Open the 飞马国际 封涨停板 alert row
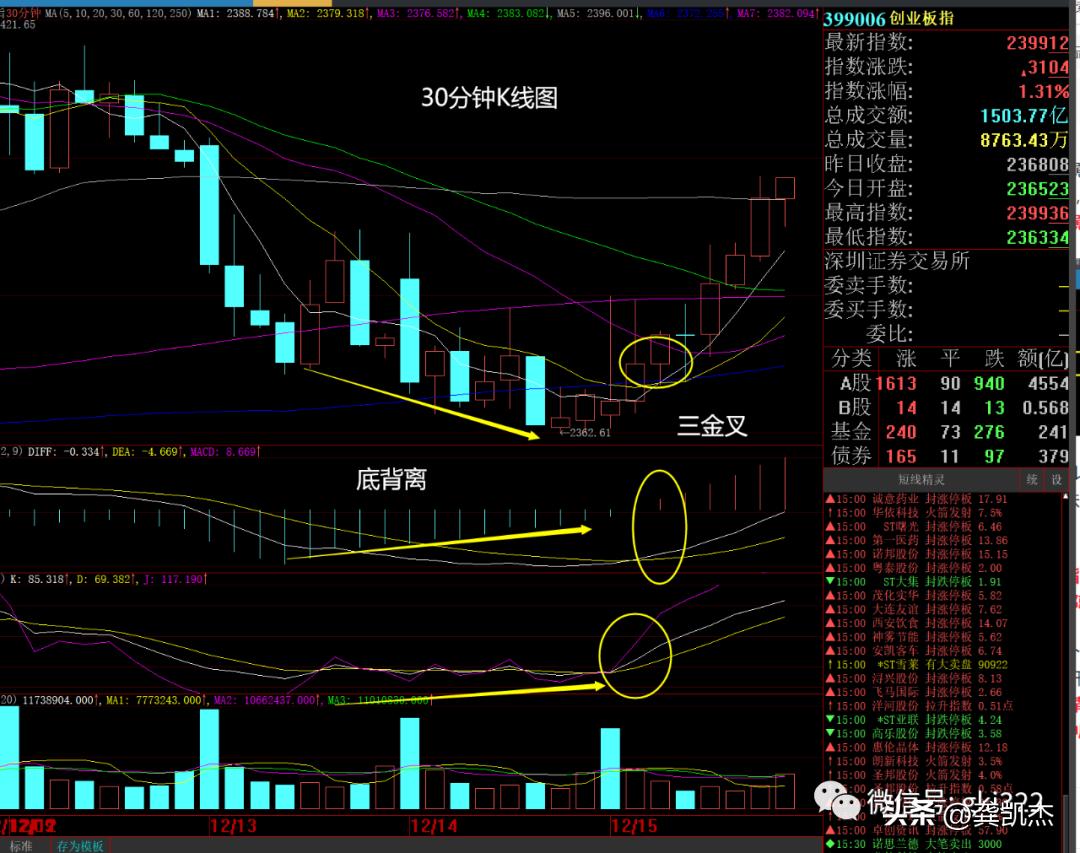The width and height of the screenshot is (1080, 853). pos(915,692)
